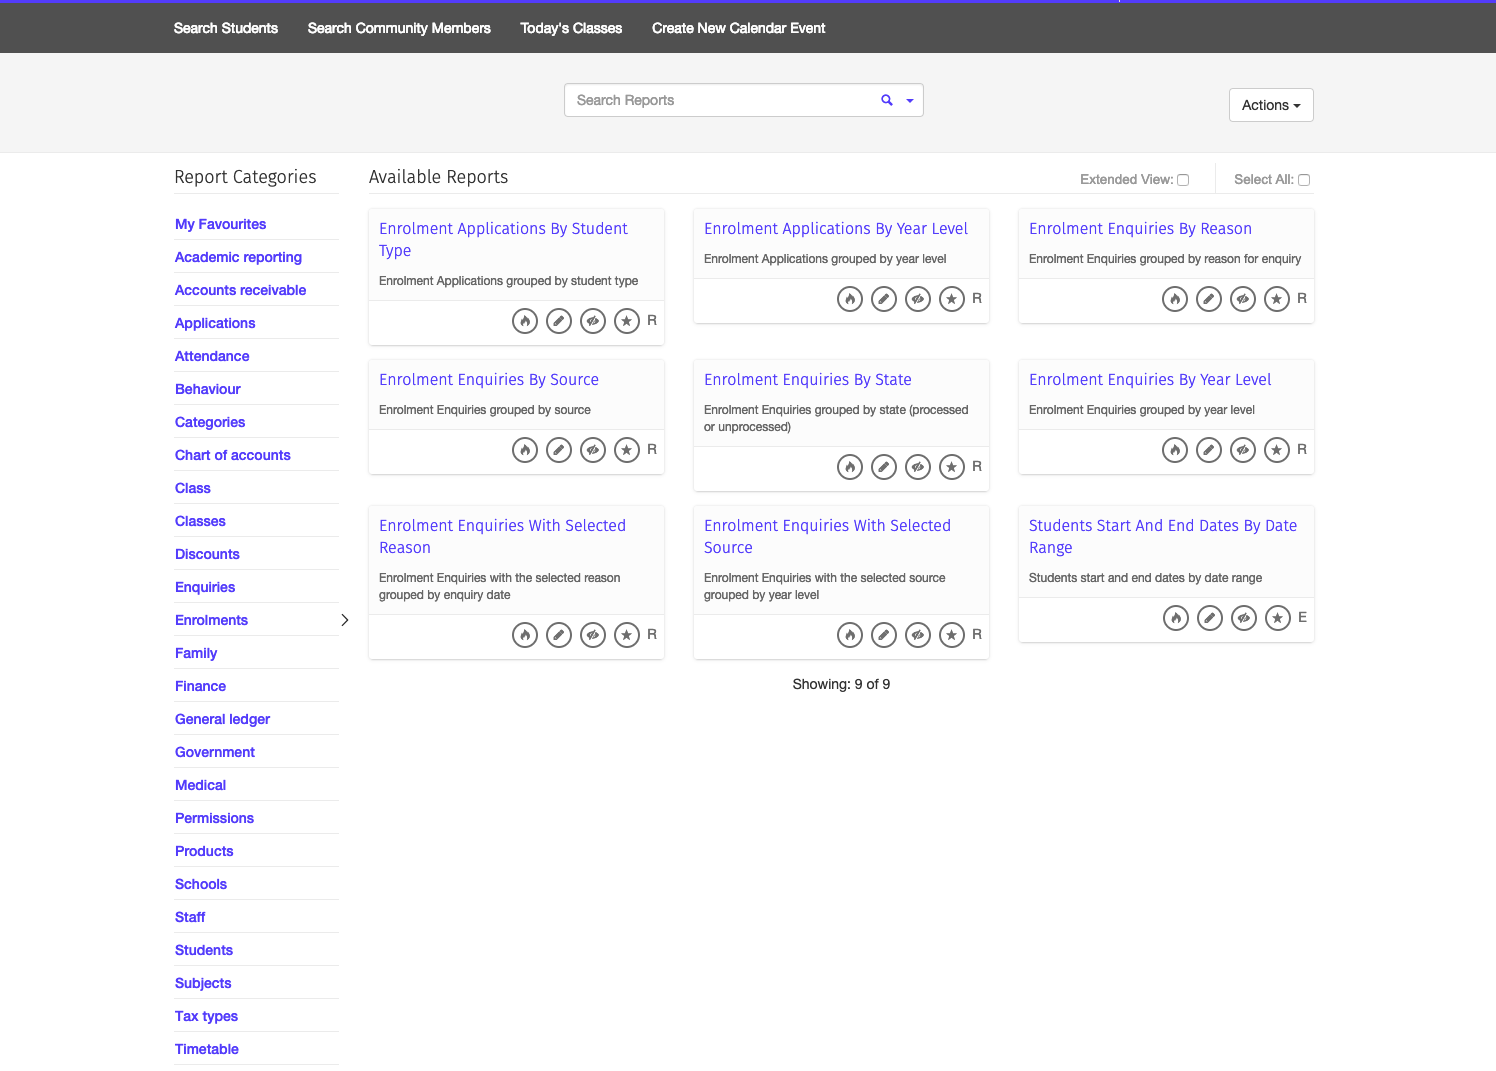Click pencil edit icon on Enrolment Enquiries By Source

pyautogui.click(x=559, y=450)
